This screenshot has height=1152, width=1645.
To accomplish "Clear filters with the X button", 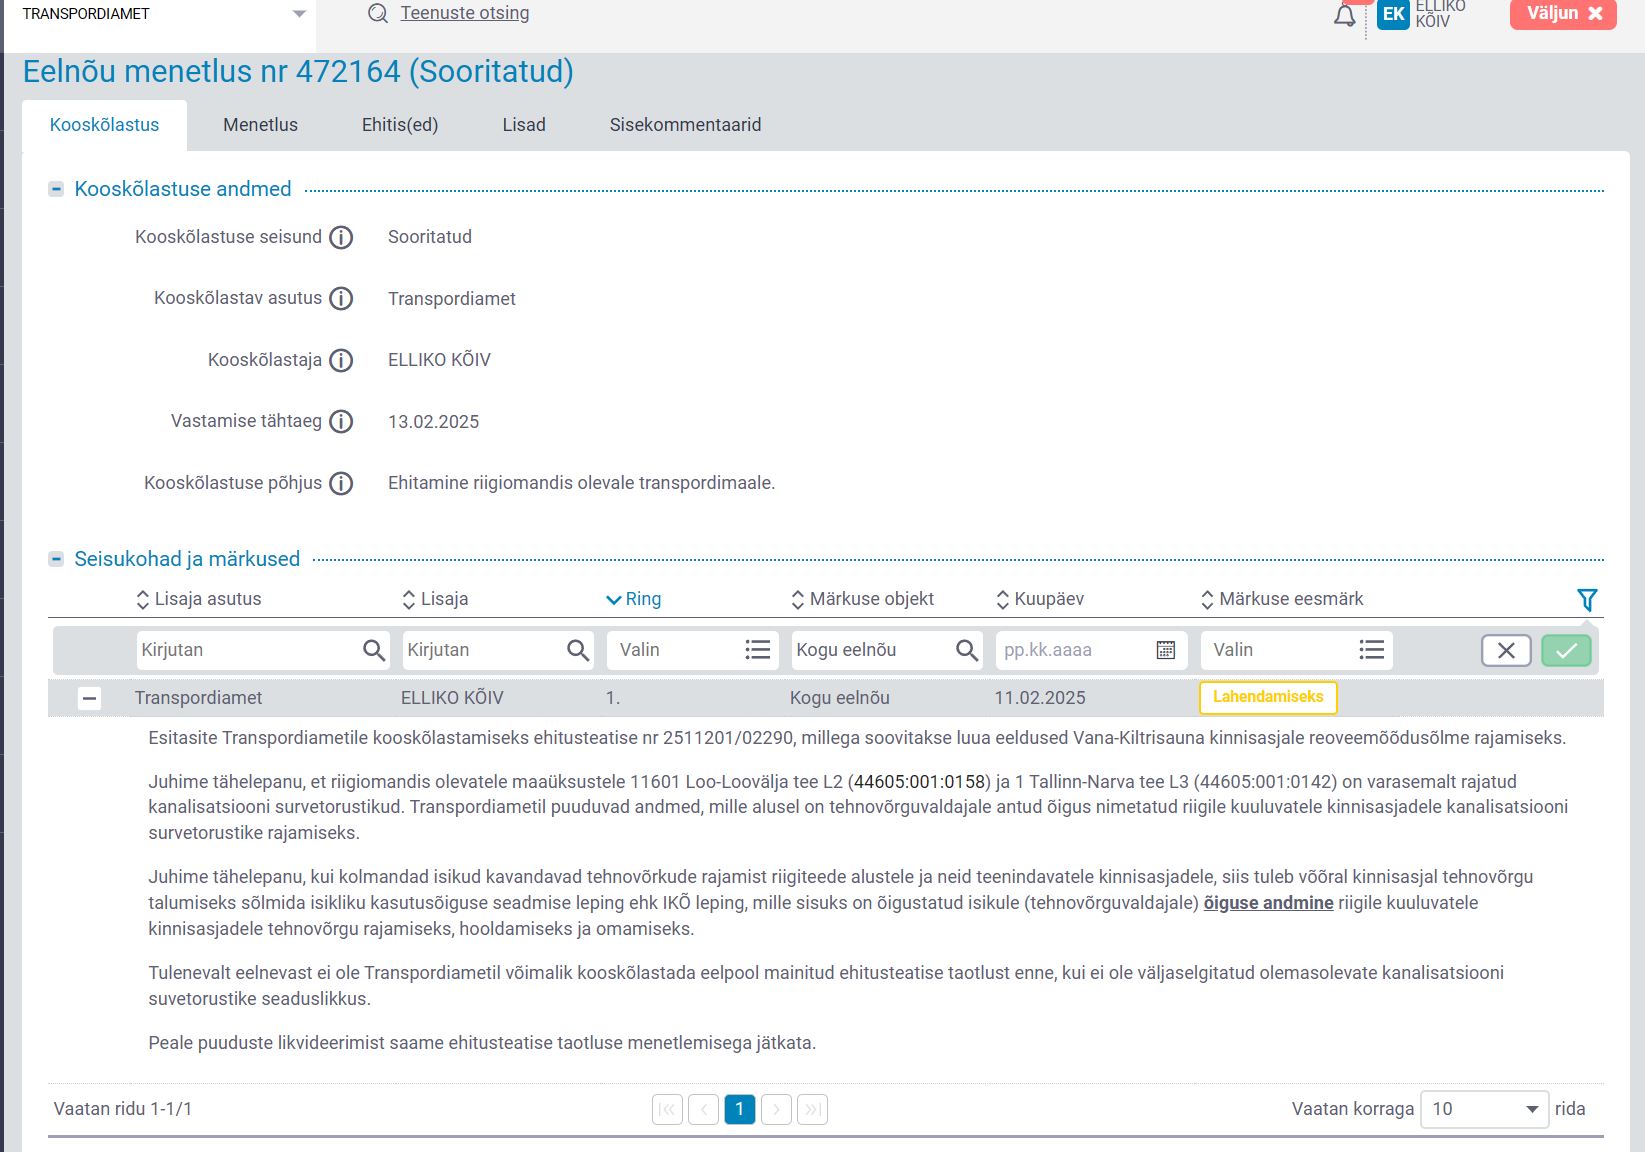I will pos(1506,651).
